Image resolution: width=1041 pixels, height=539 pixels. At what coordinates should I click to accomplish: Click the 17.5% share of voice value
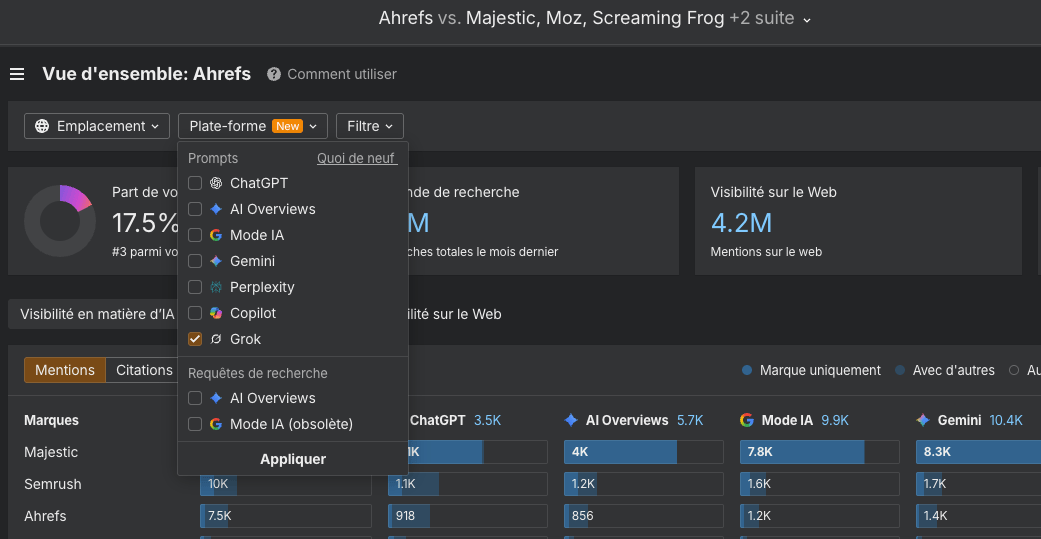145,223
